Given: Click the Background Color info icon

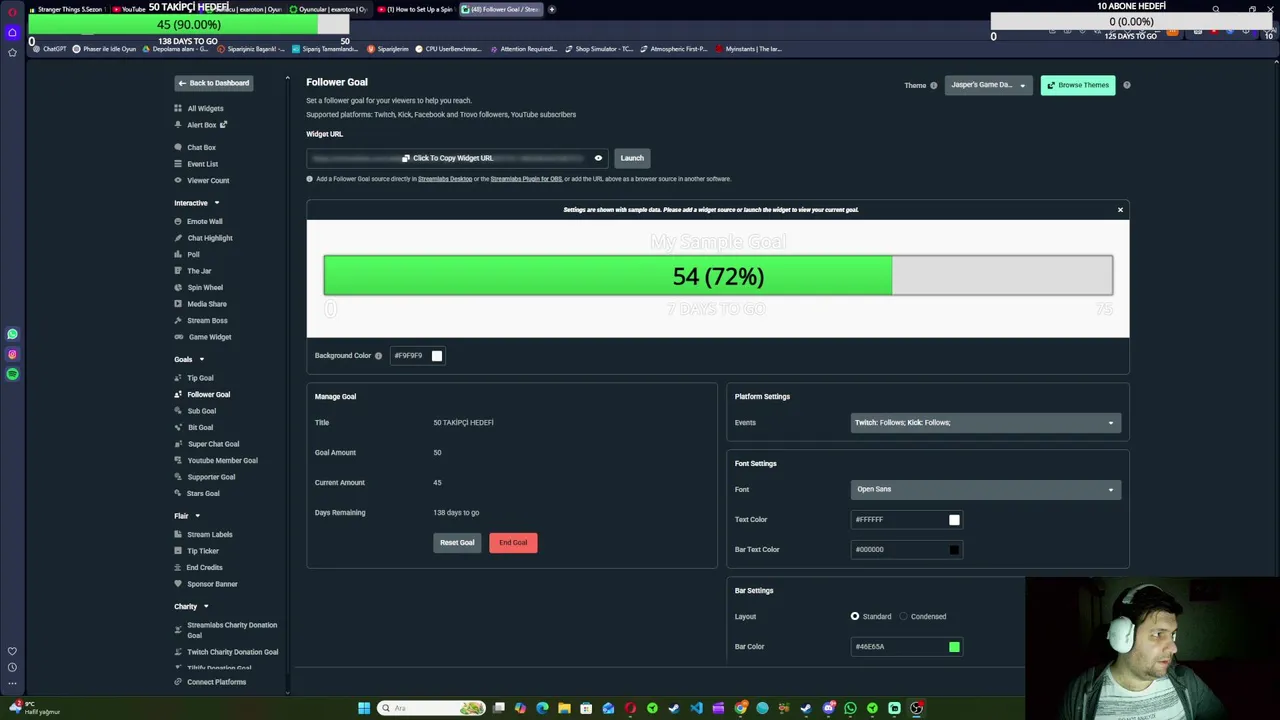Looking at the screenshot, I should [x=378, y=355].
